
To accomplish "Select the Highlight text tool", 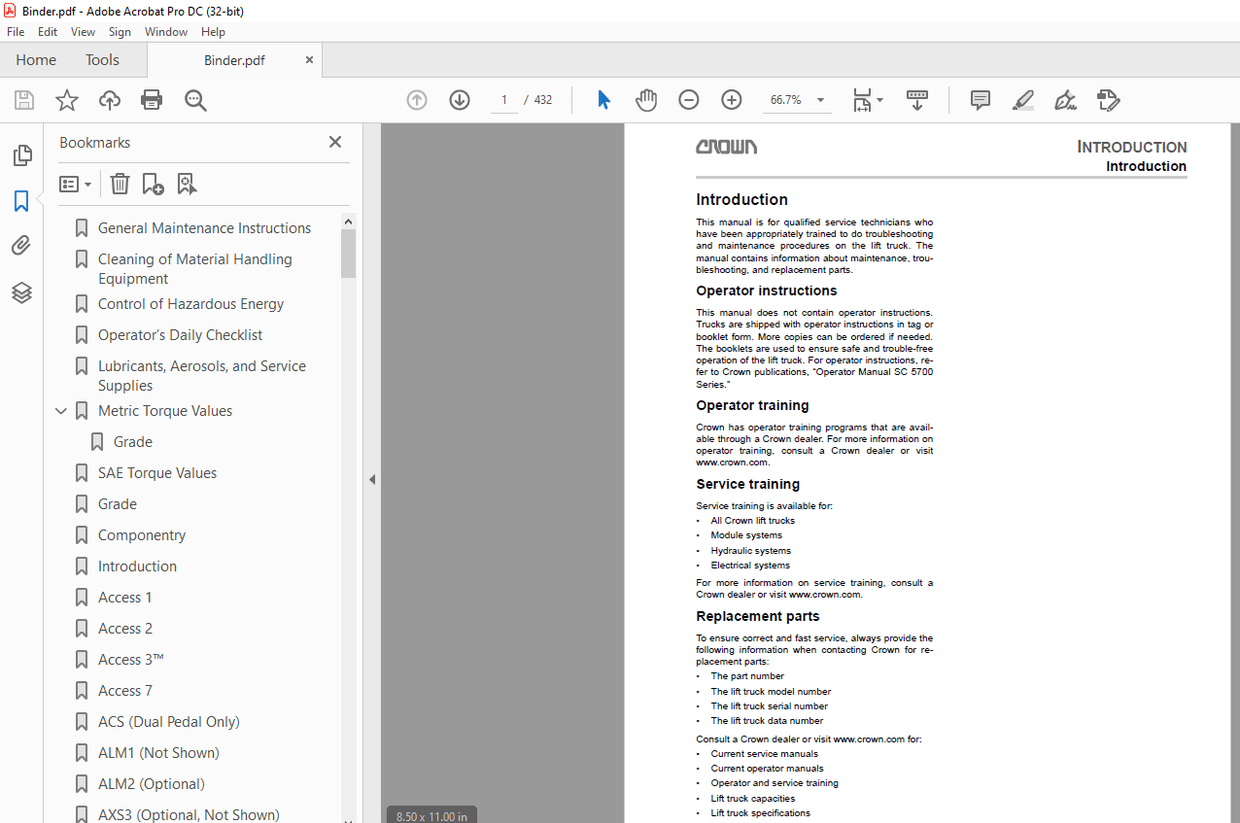I will tap(1022, 100).
